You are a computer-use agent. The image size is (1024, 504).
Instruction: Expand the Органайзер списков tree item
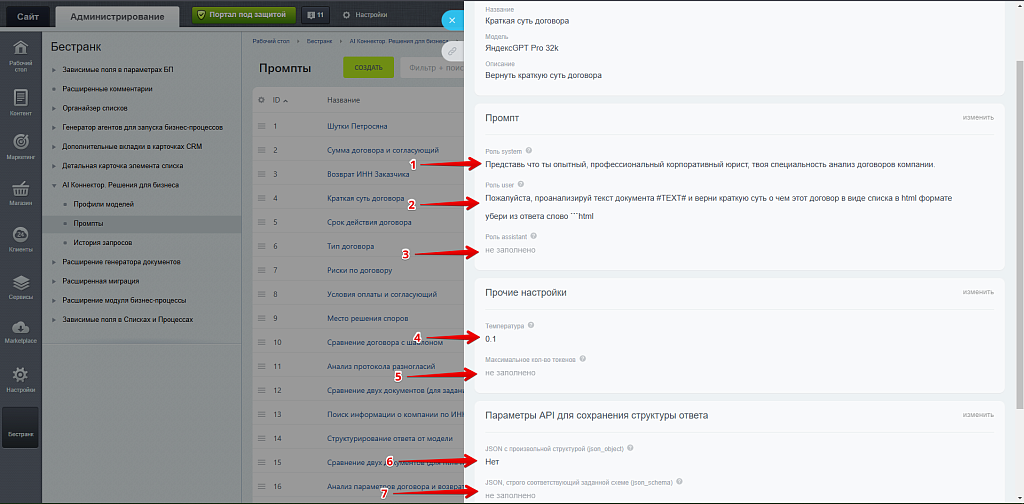pyautogui.click(x=54, y=108)
